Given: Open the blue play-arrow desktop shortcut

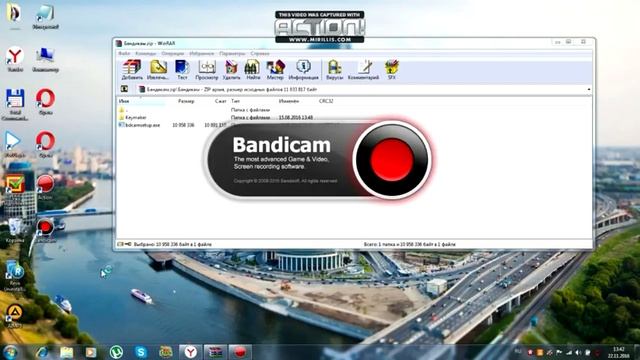Looking at the screenshot, I should (14, 144).
